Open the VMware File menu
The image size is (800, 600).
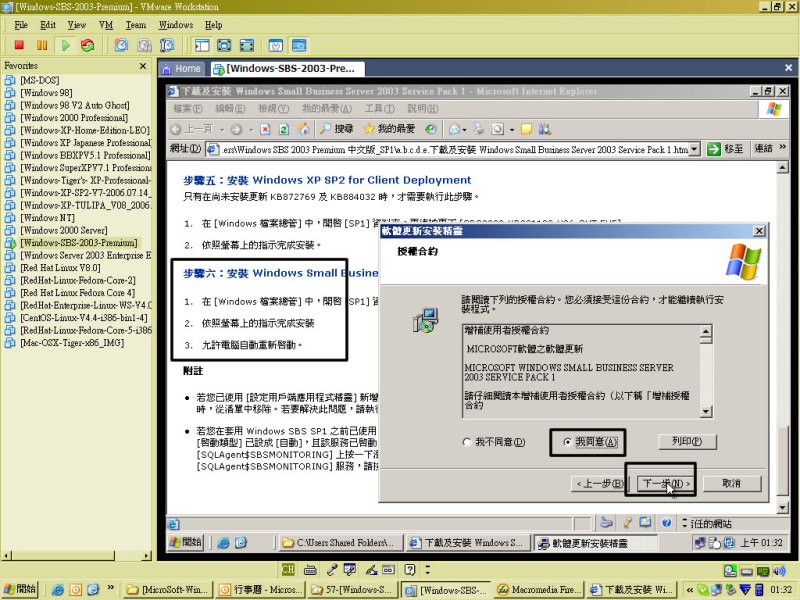[x=21, y=25]
